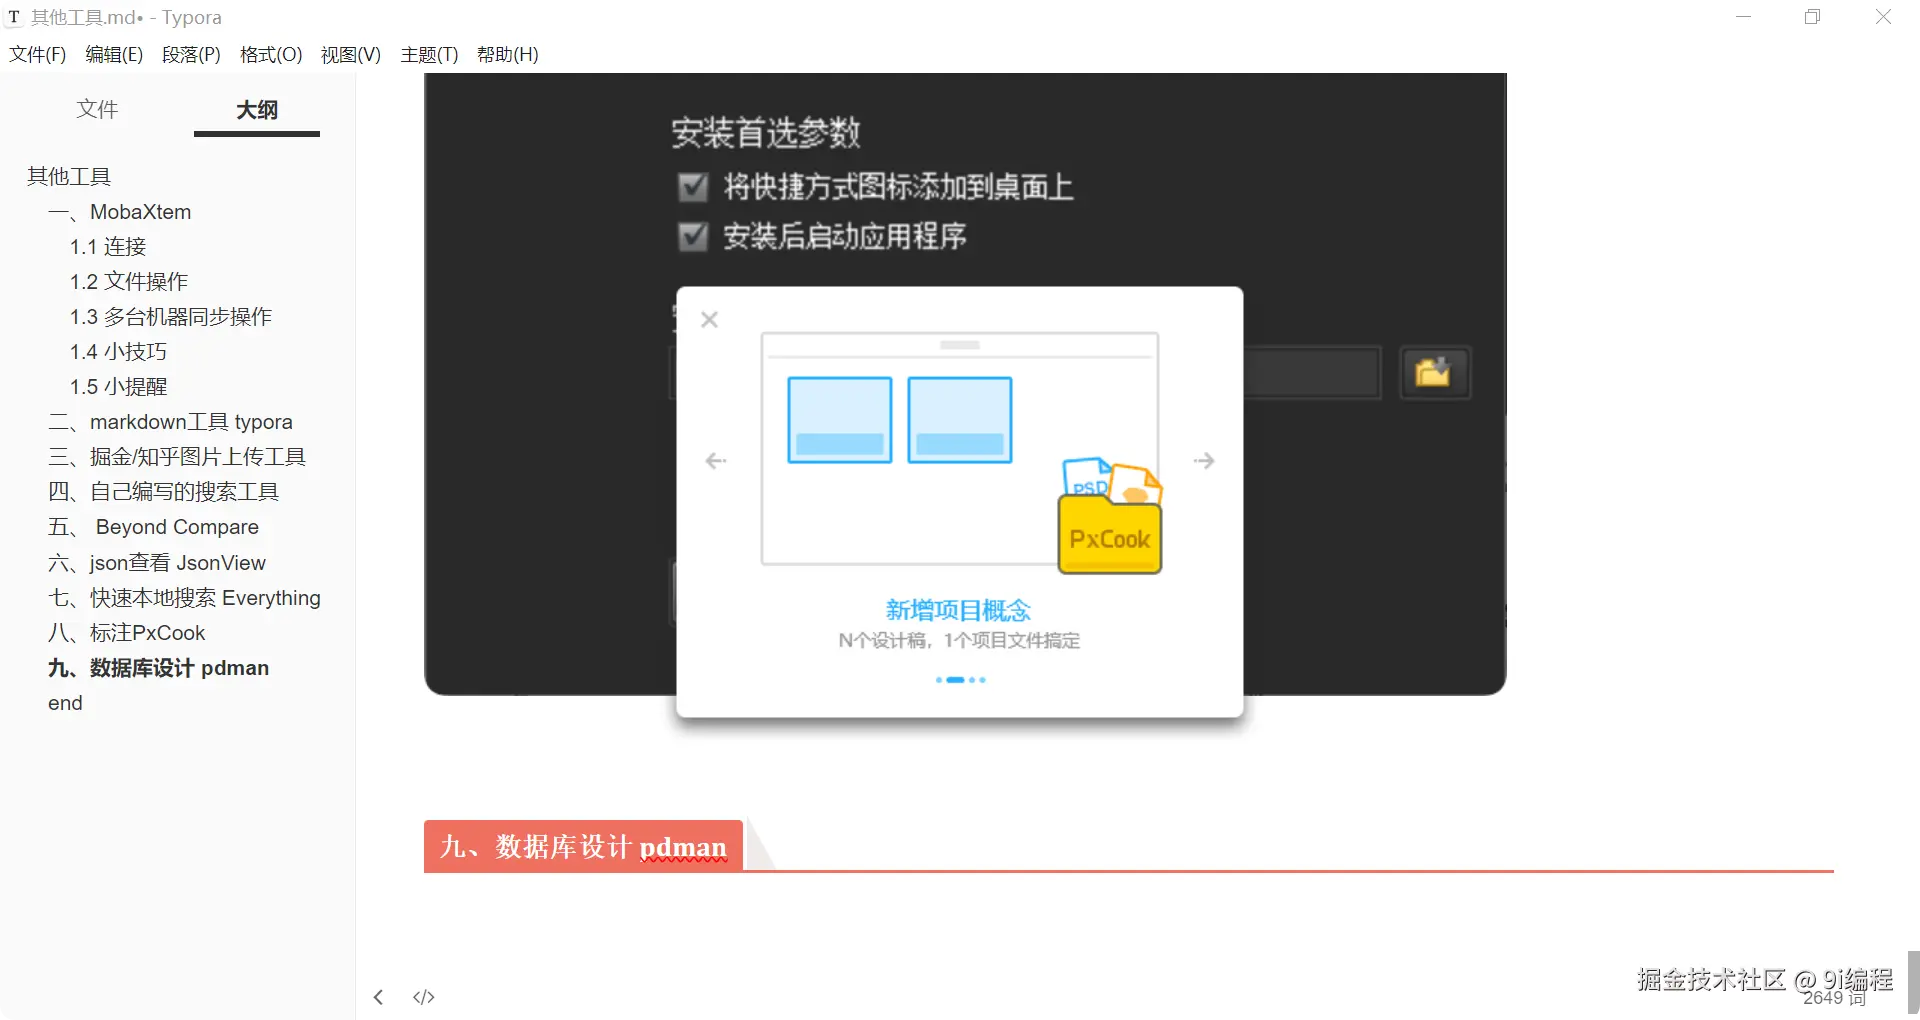Open the 帮助(H) menu
The height and width of the screenshot is (1020, 1920).
pos(508,54)
